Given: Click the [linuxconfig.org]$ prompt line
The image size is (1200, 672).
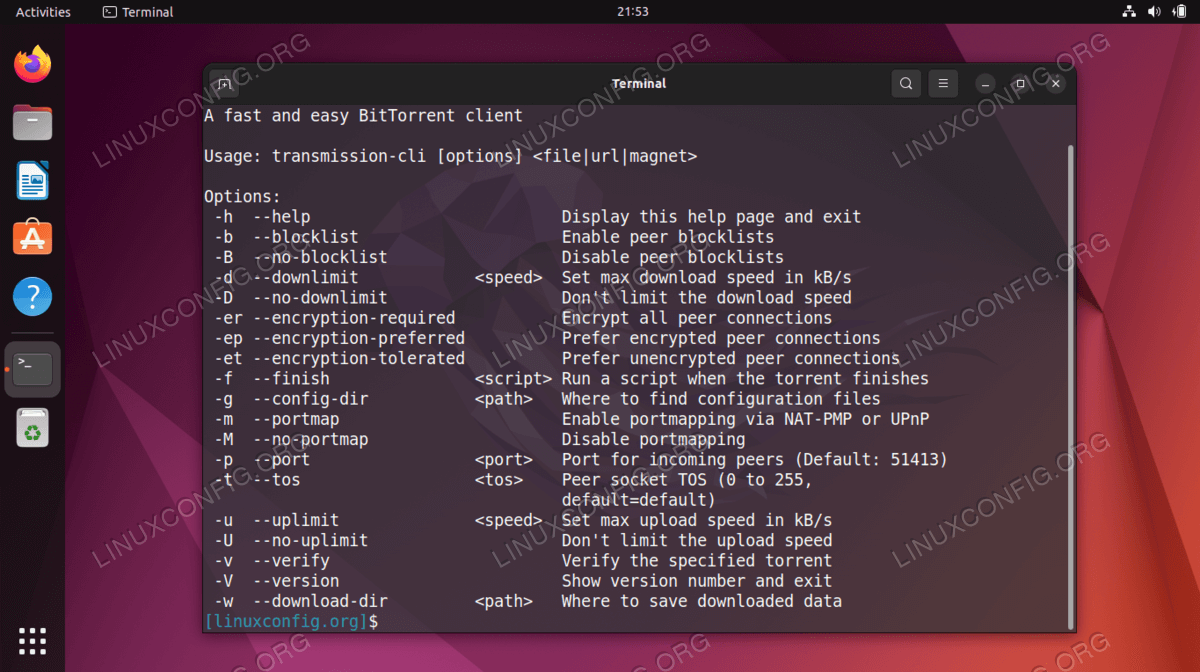Looking at the screenshot, I should pyautogui.click(x=291, y=621).
